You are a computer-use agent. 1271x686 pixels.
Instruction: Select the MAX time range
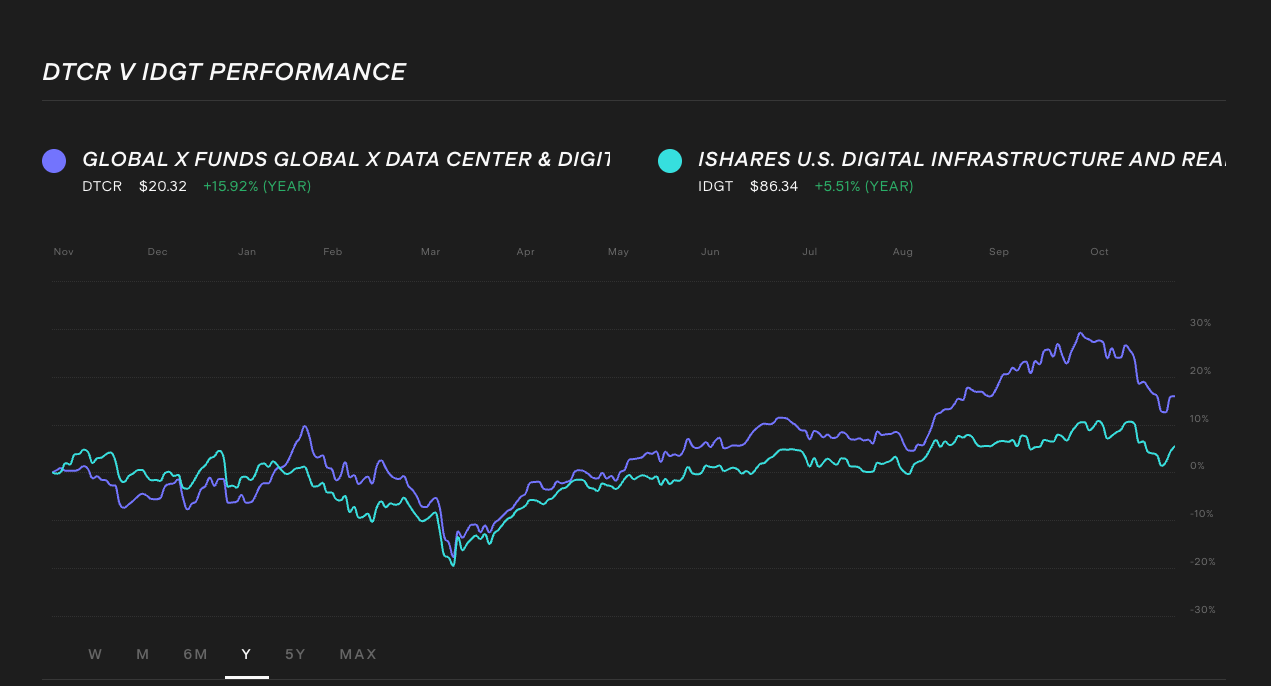point(357,654)
